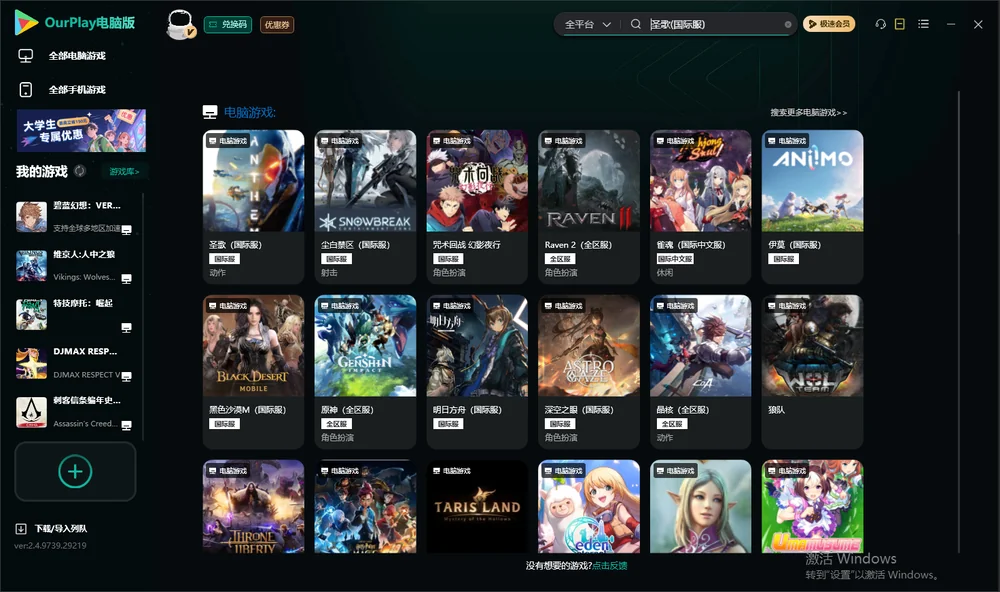Click the search magnifier icon
The image size is (1000, 592).
click(x=635, y=24)
